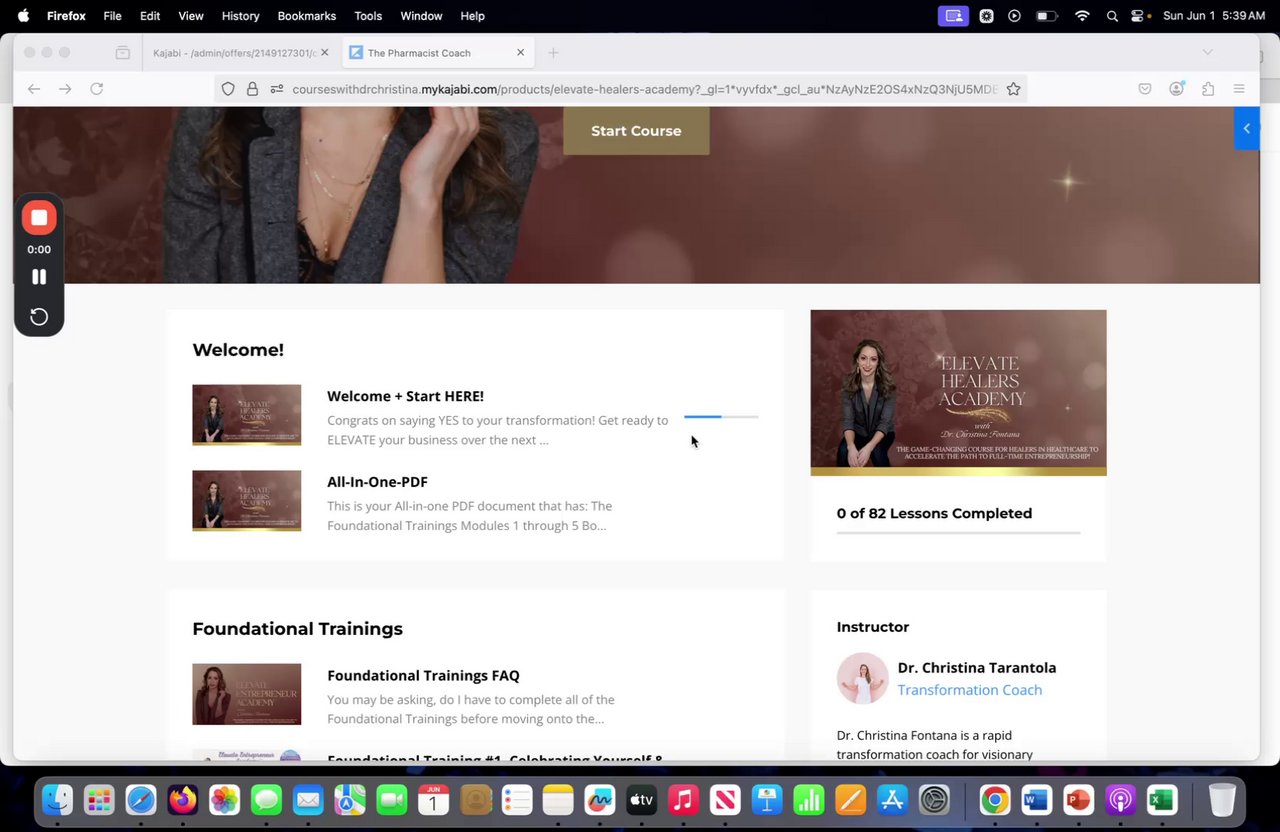
Task: Open the Trash in the Dock
Action: click(x=1222, y=800)
